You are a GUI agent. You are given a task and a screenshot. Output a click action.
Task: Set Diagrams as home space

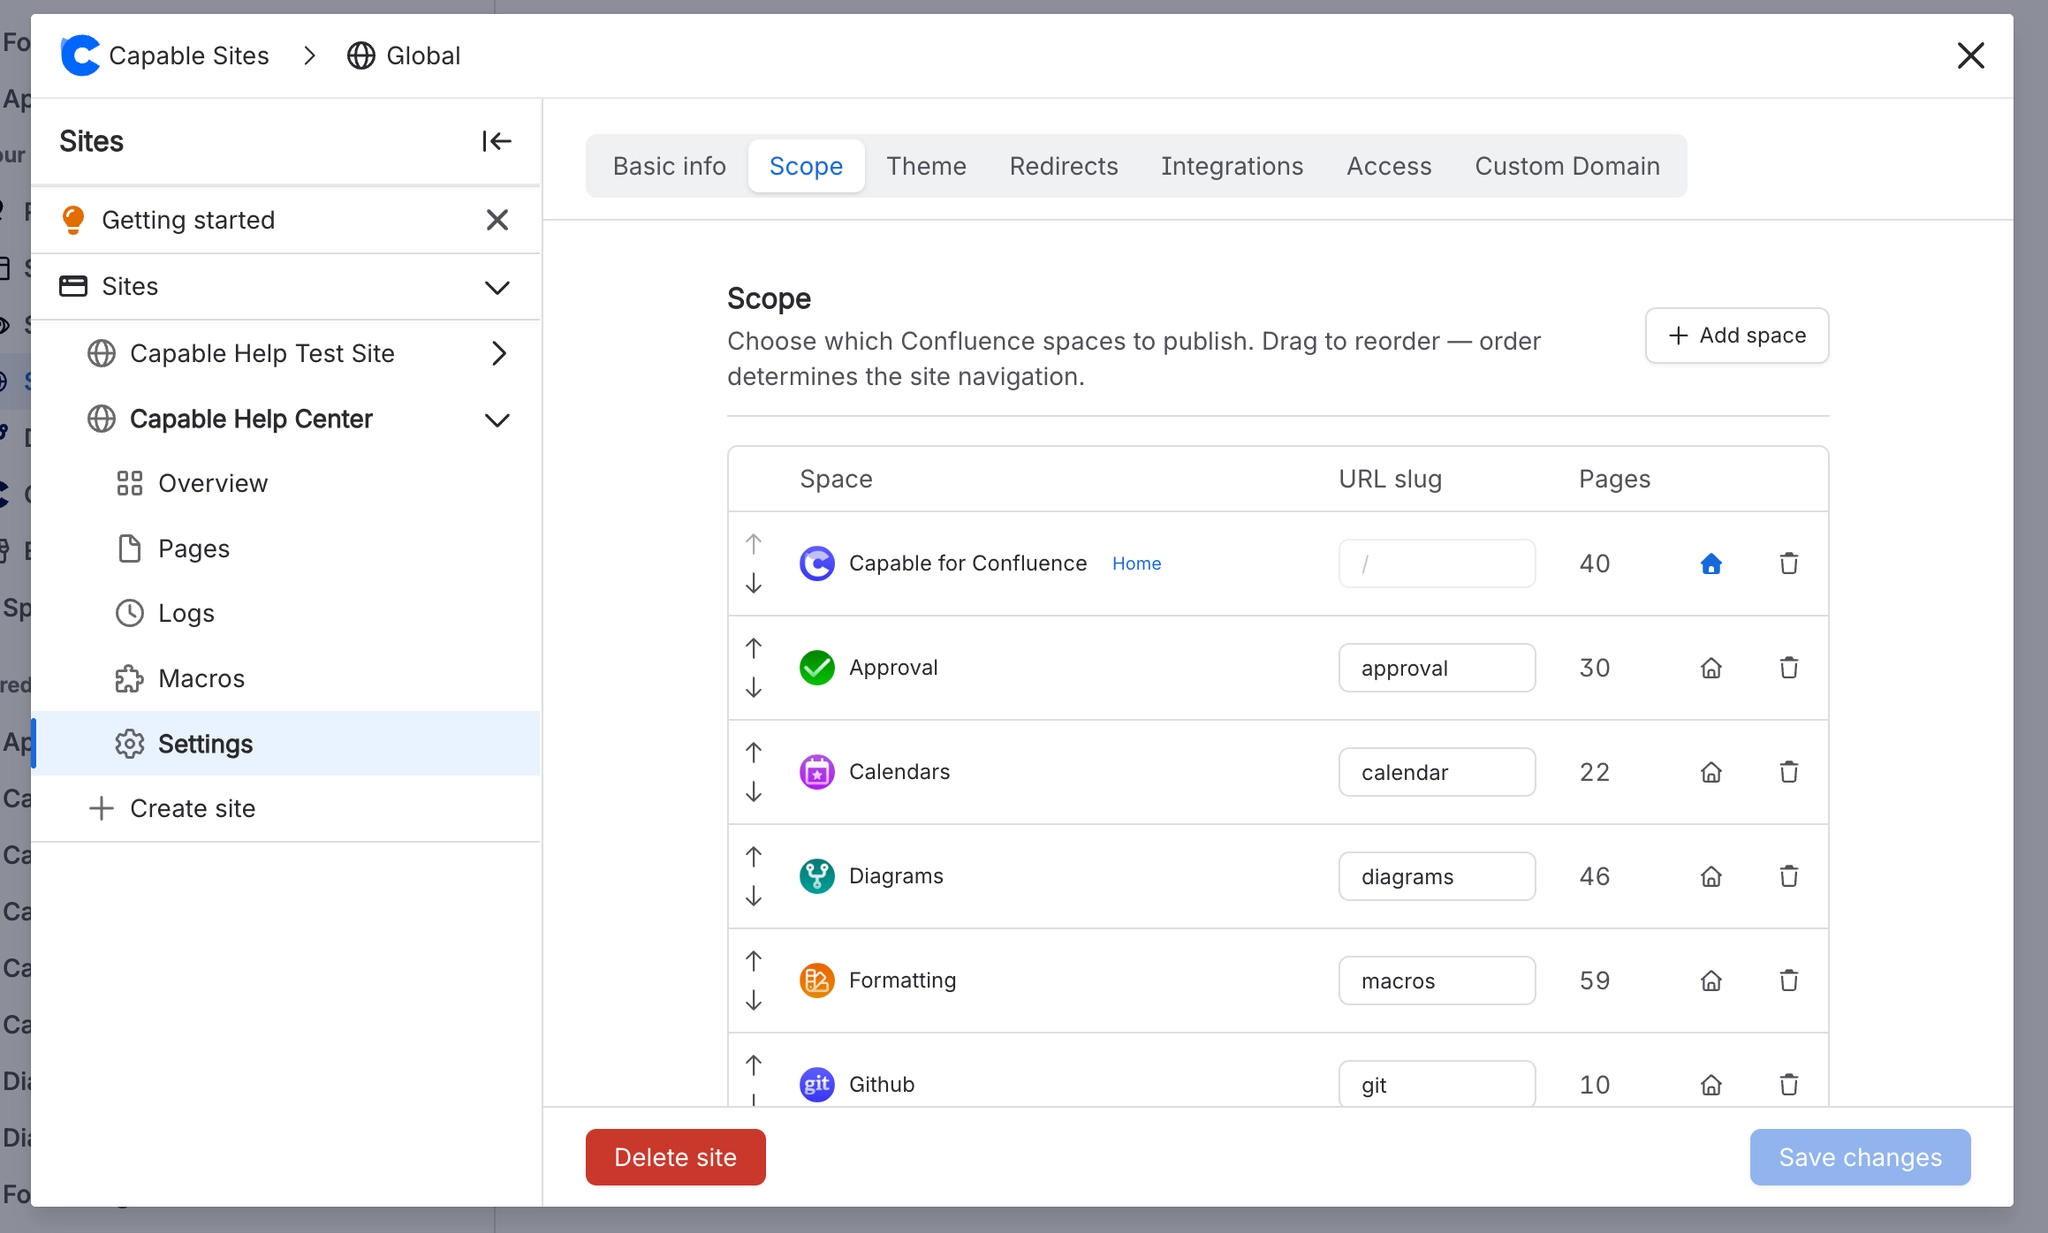pyautogui.click(x=1711, y=876)
